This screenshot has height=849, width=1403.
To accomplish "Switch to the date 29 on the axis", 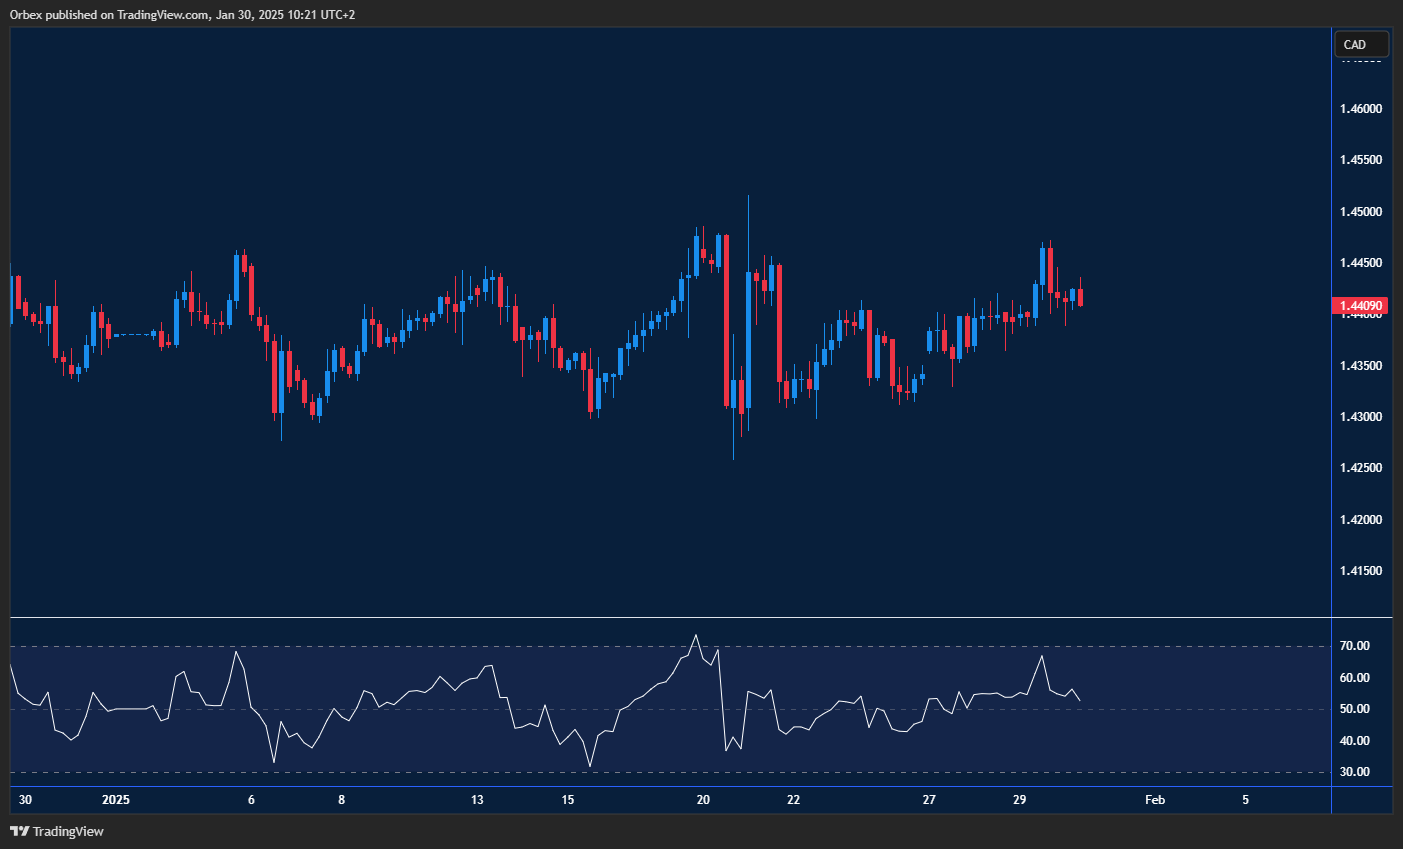I will click(x=1020, y=800).
